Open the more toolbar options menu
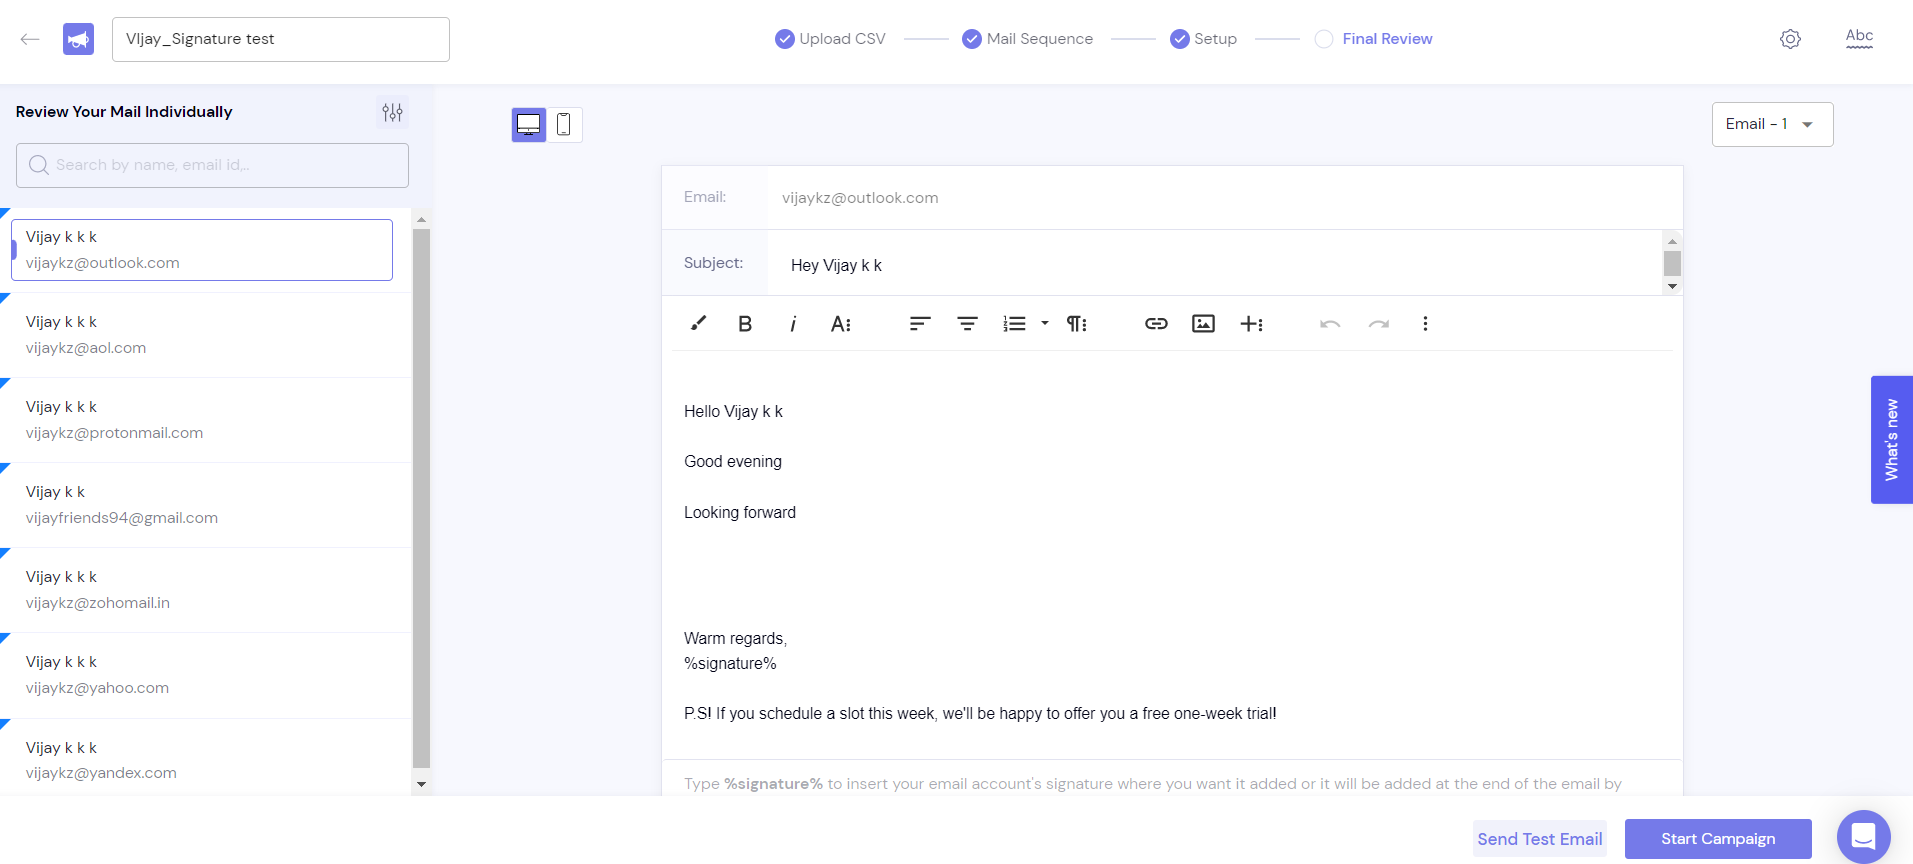The width and height of the screenshot is (1913, 864). click(x=1425, y=323)
